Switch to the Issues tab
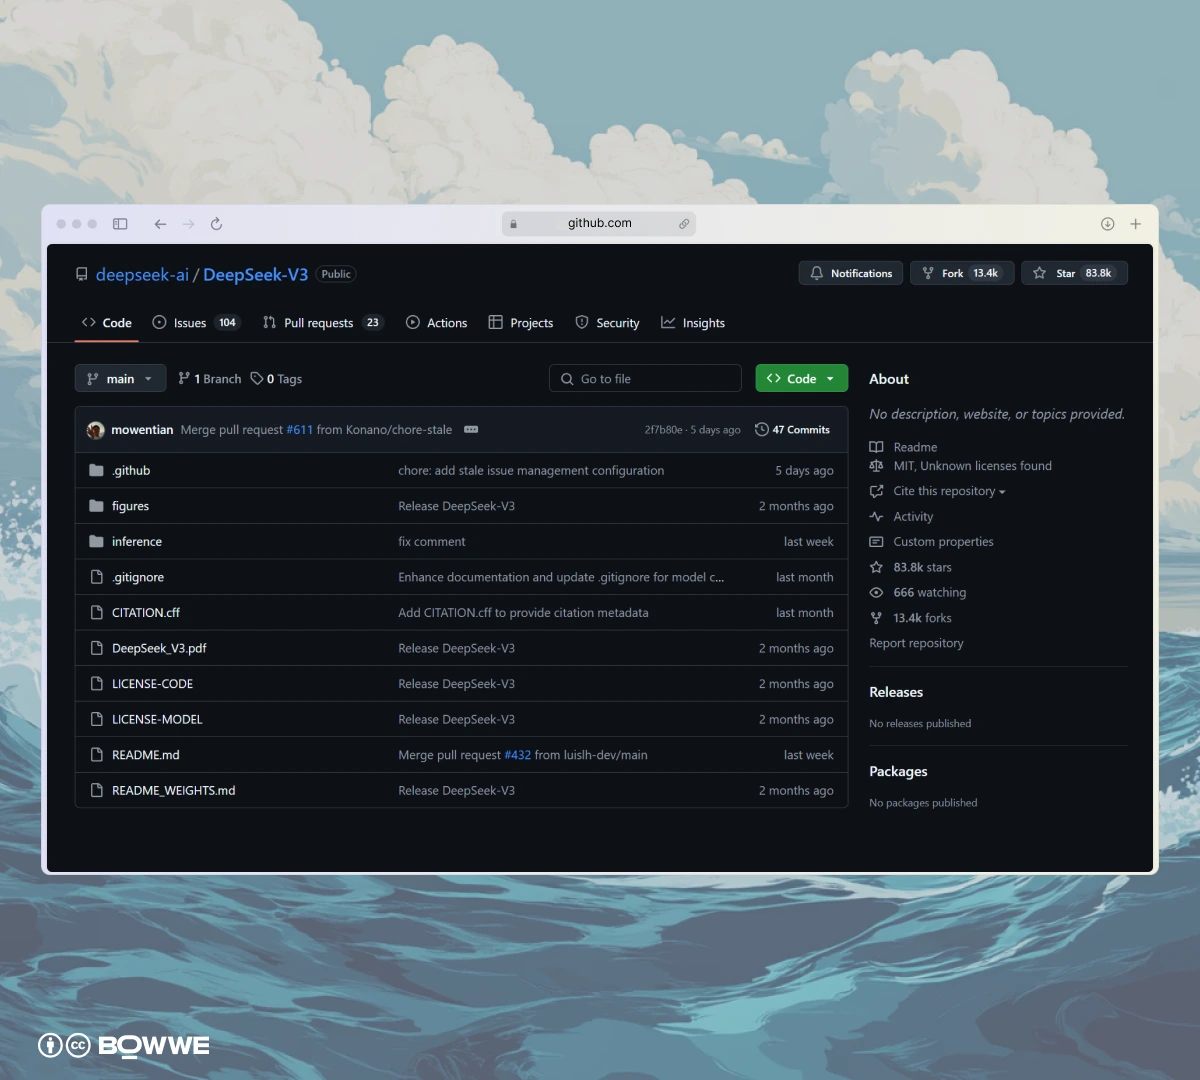The width and height of the screenshot is (1200, 1080). click(196, 323)
